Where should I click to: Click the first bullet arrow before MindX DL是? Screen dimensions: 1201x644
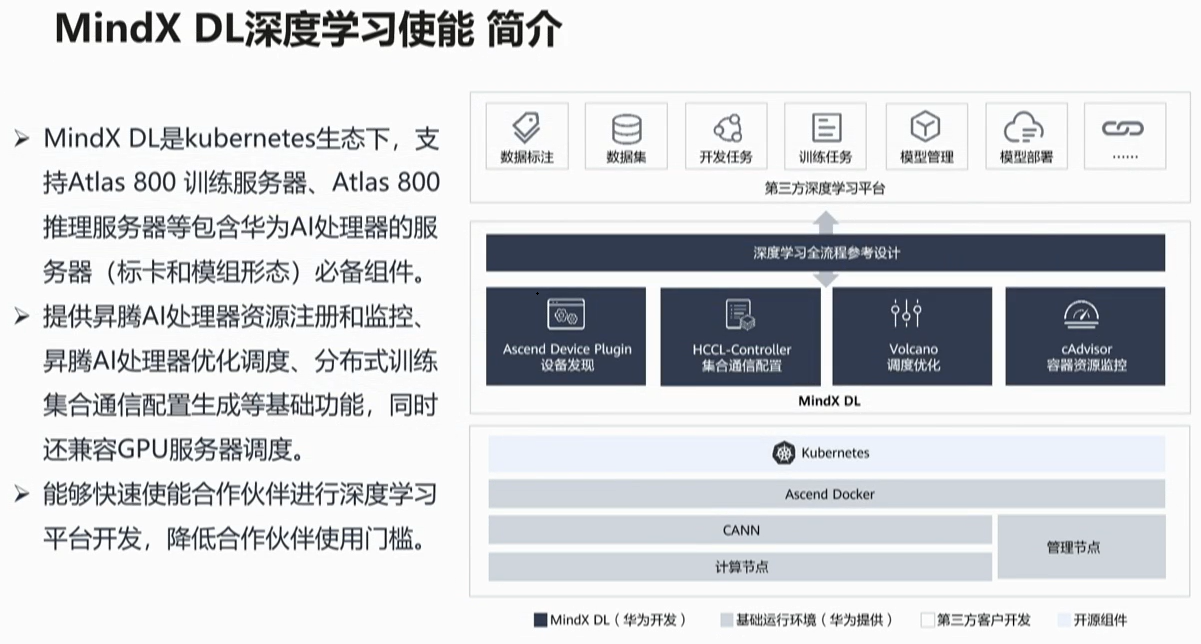pos(22,139)
